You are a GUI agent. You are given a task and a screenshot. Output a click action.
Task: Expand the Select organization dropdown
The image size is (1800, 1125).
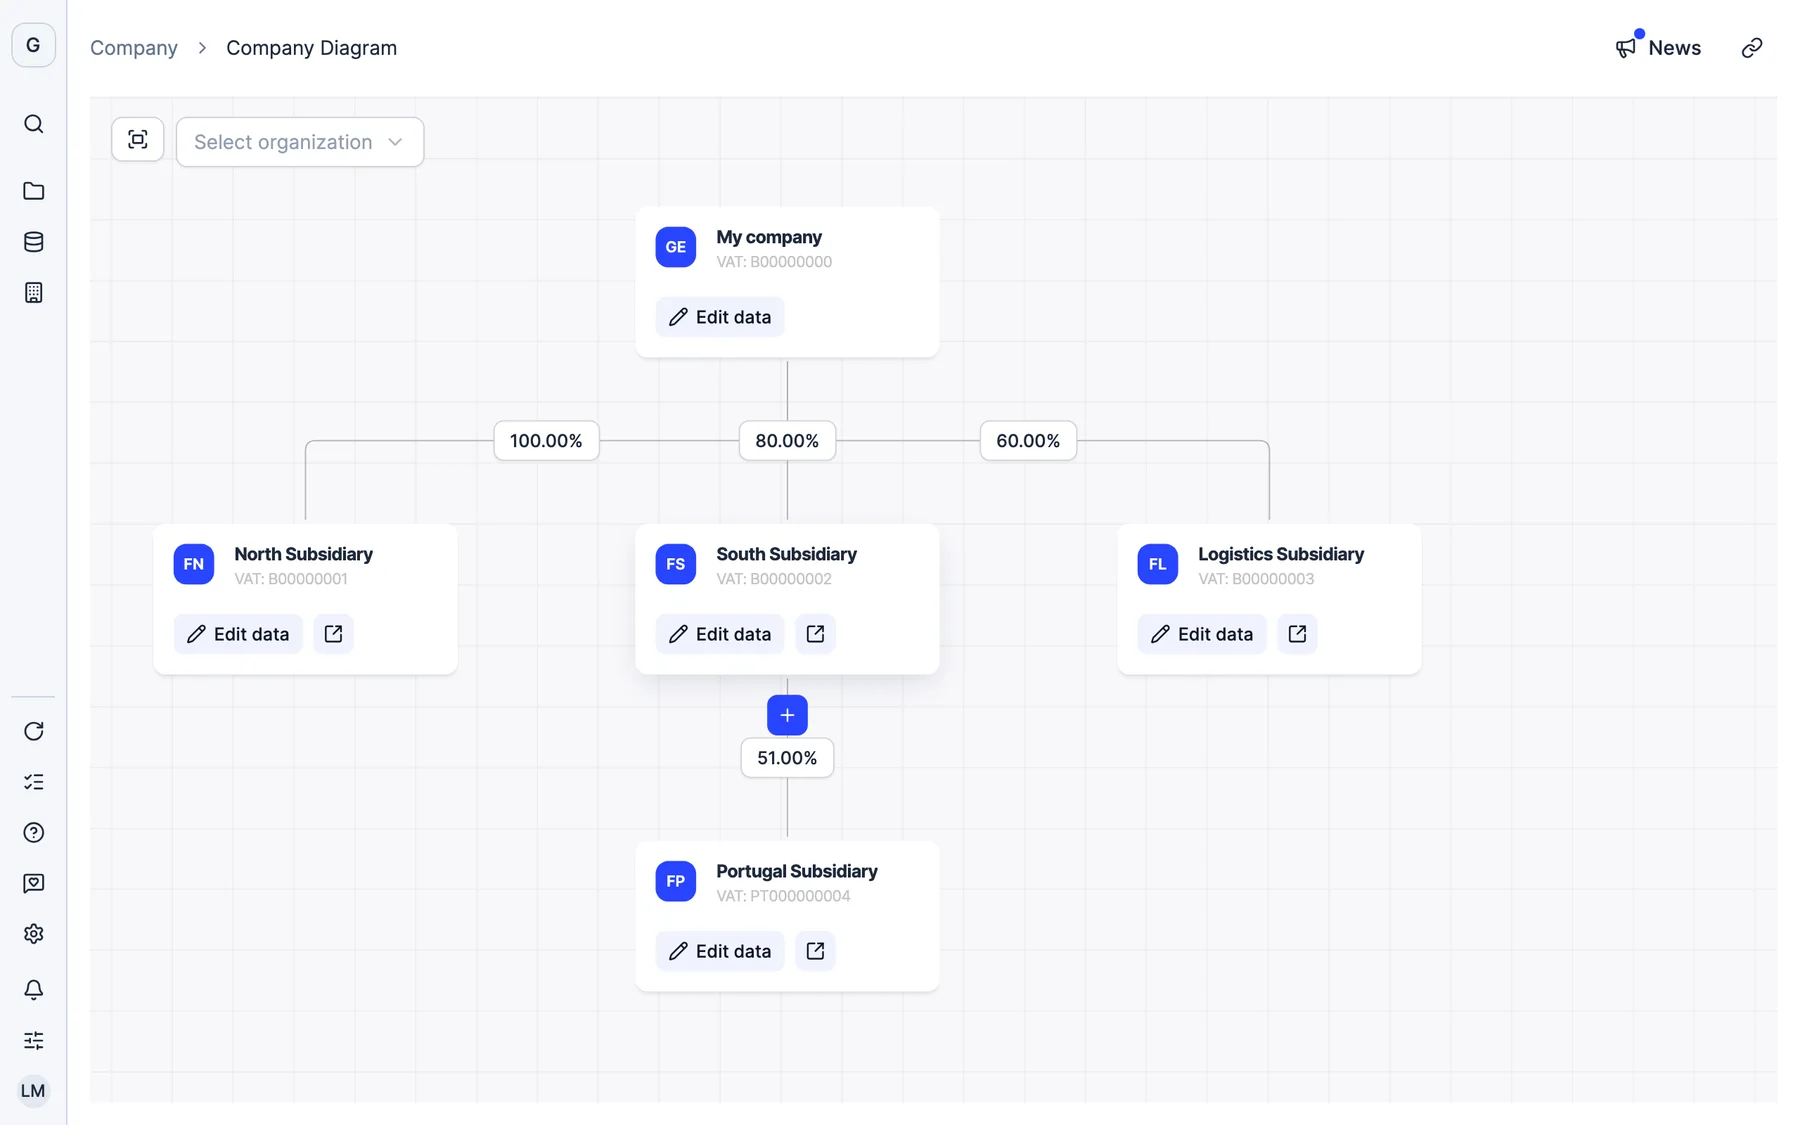point(300,142)
